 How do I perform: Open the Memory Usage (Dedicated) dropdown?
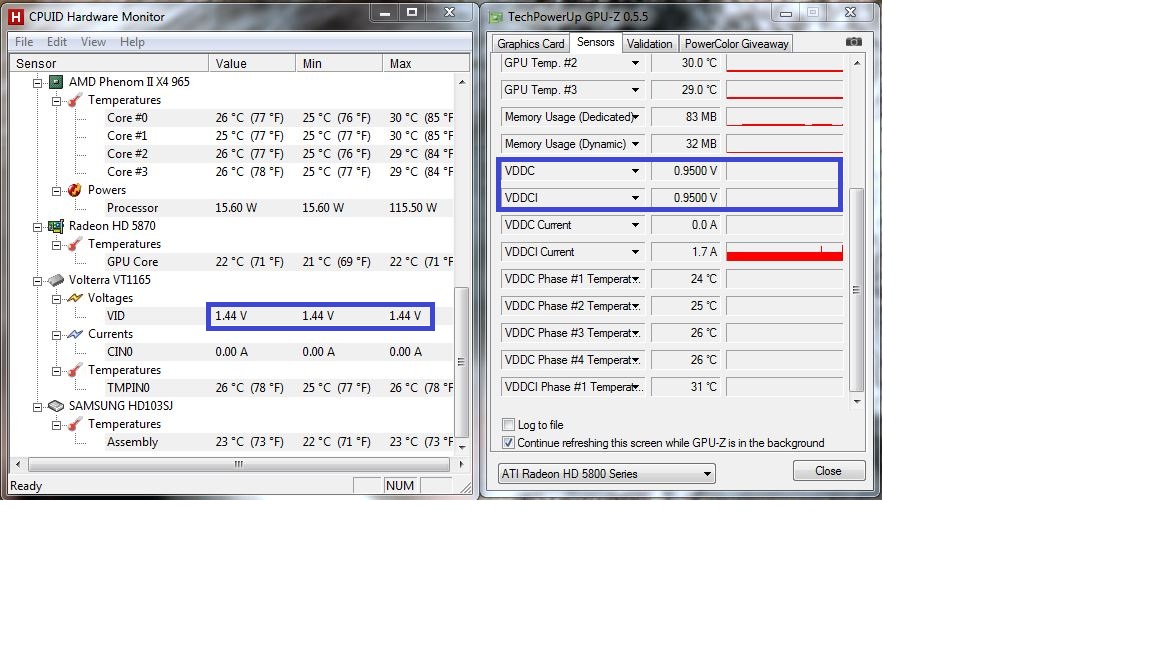(635, 117)
